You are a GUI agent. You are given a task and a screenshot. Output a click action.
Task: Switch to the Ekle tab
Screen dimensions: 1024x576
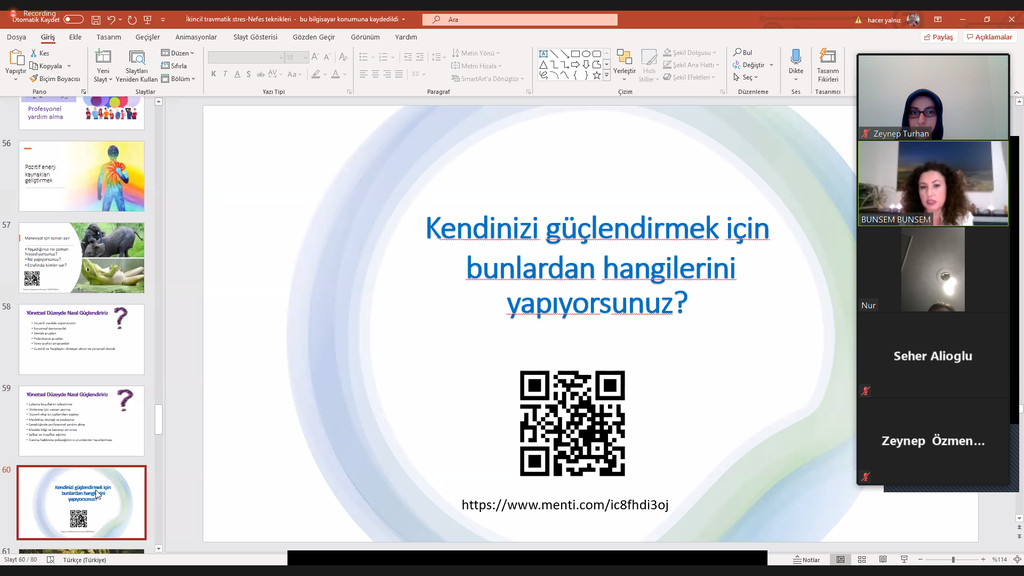(75, 37)
